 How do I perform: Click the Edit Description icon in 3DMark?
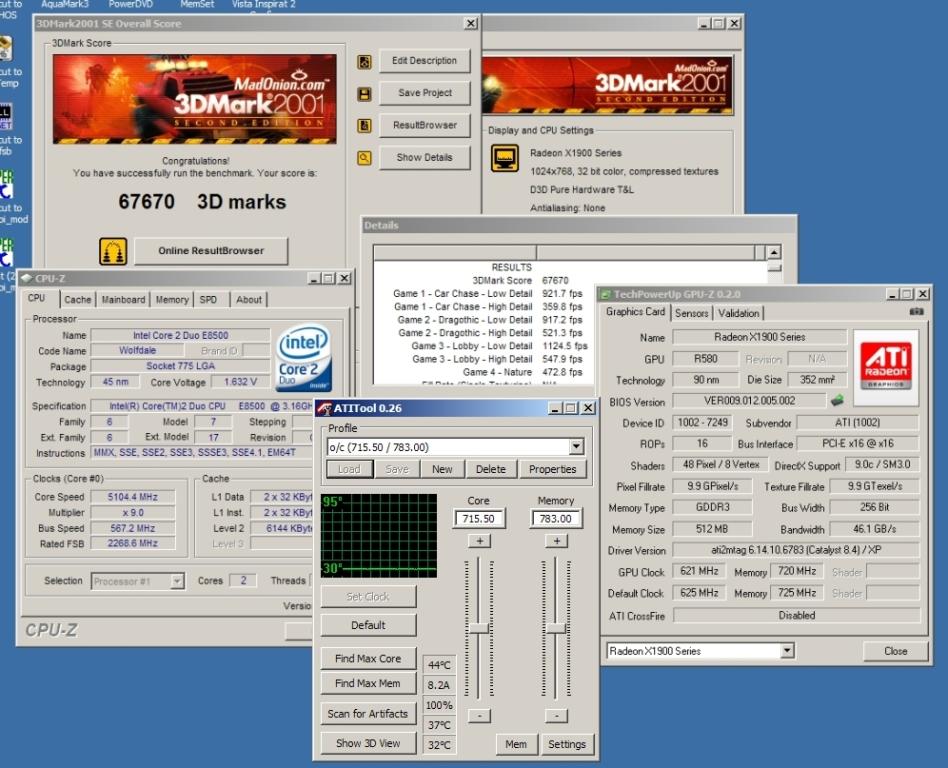(364, 62)
